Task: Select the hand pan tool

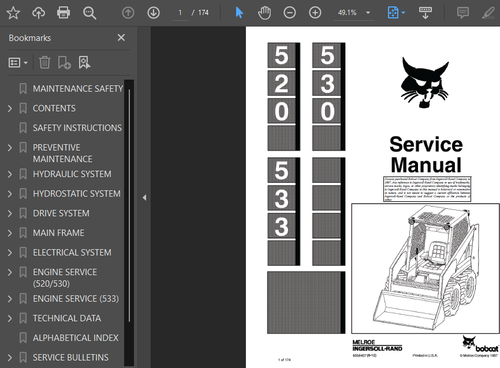Action: tap(264, 13)
